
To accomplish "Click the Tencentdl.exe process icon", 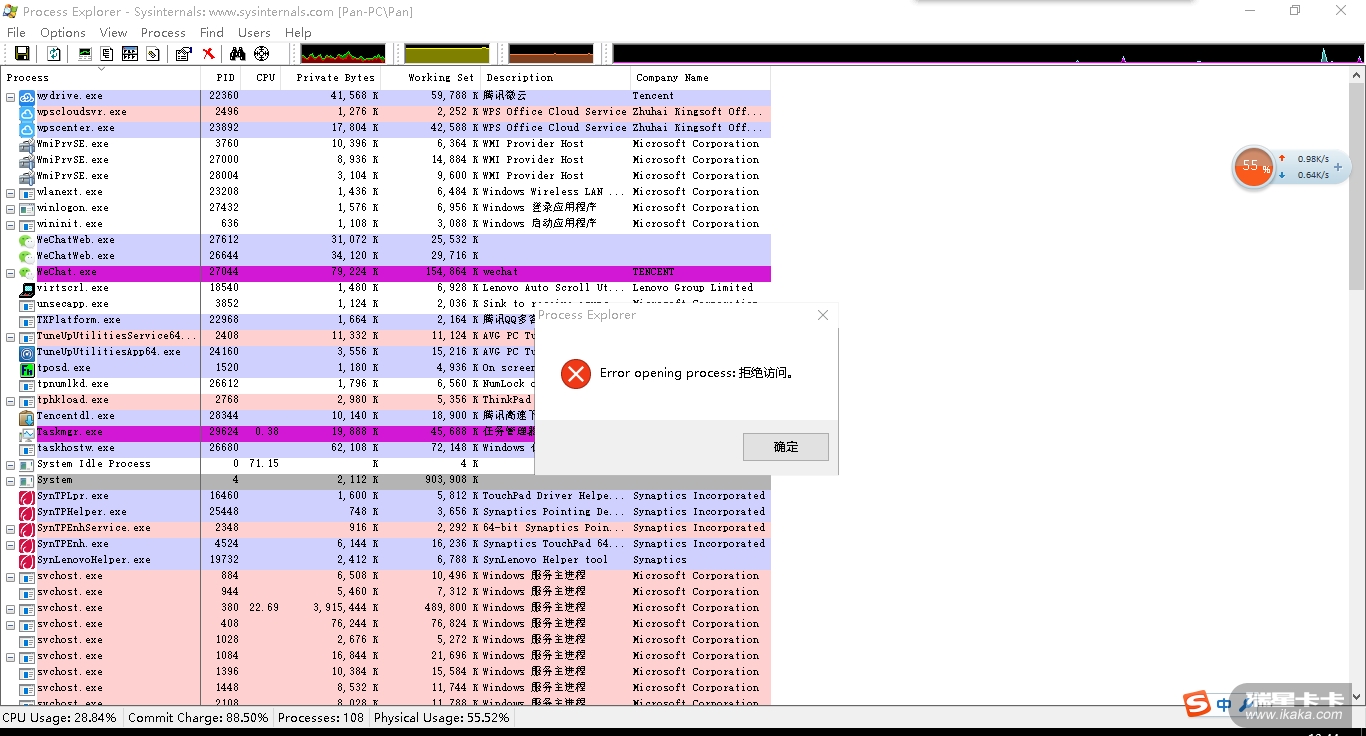I will pos(27,416).
